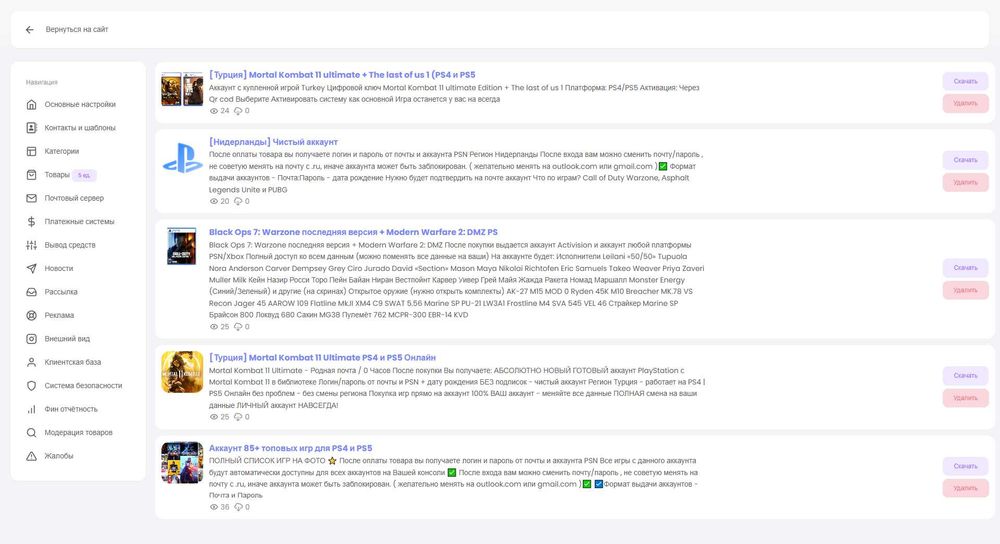Viewport: 1000px width, 544px height.
Task: Open Mortal Kombat 11 Ultimate PS4 и PS5 Онлайн title
Action: 322,358
